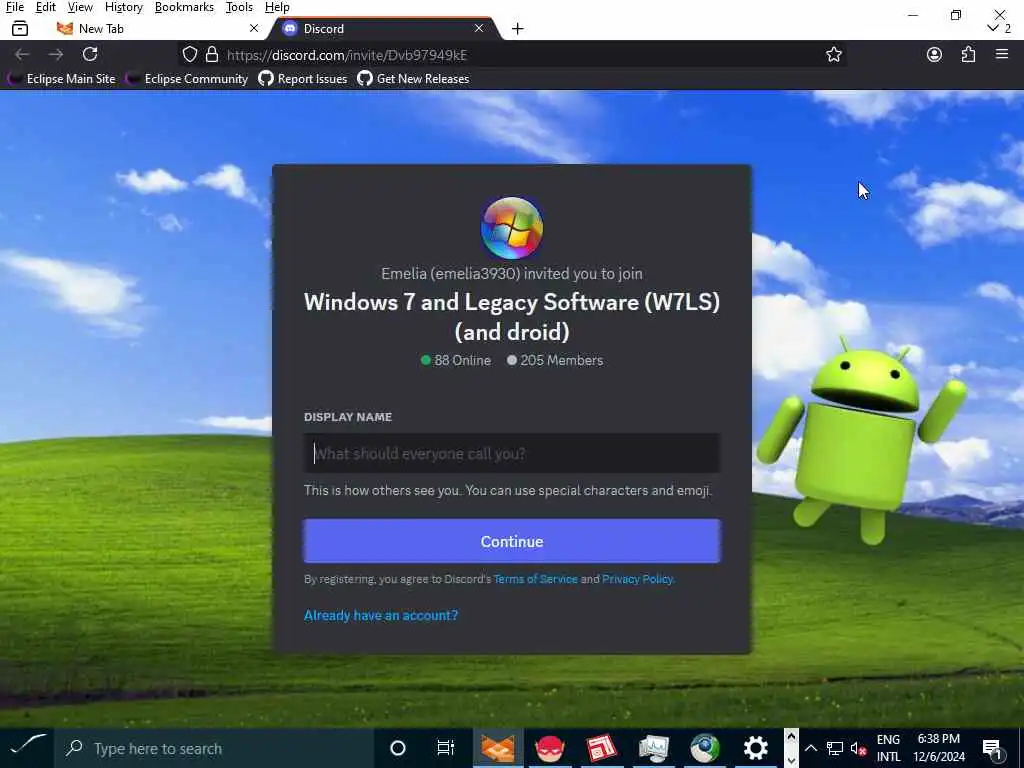Click the address bar URL

[x=347, y=55]
